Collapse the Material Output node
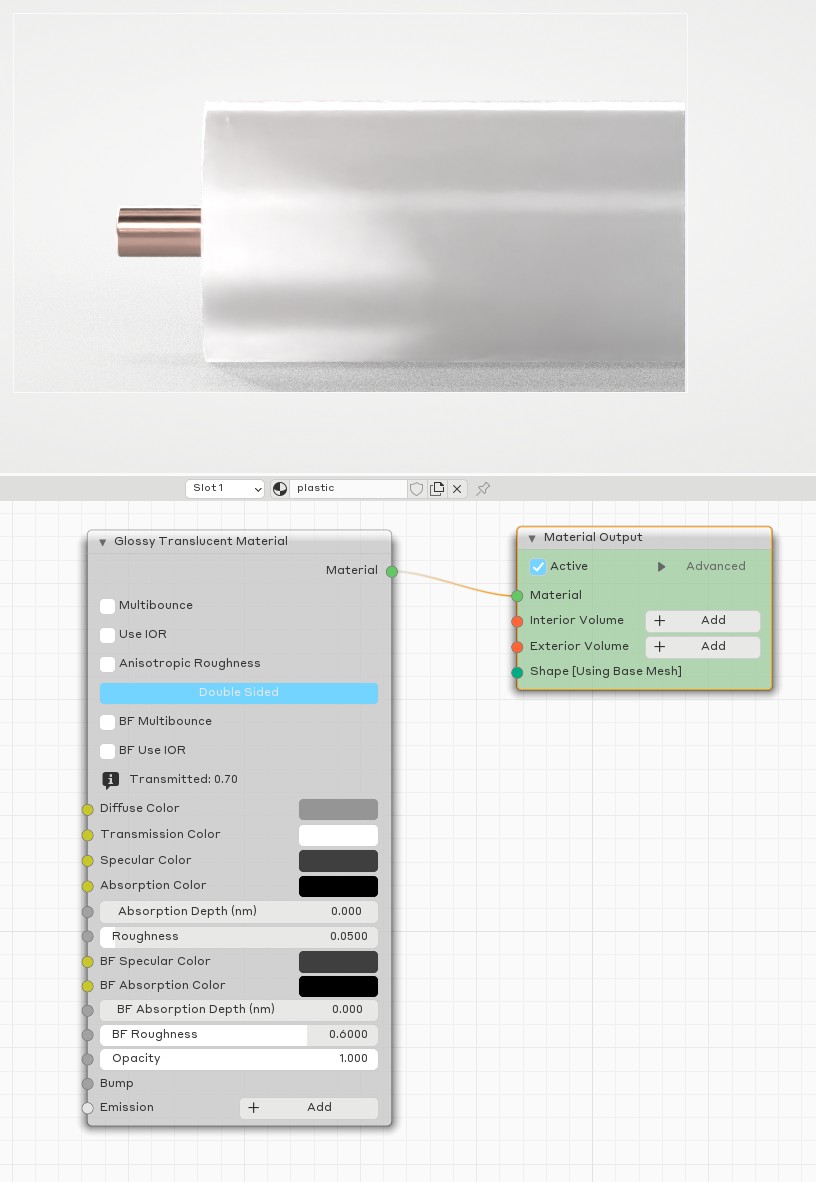The height and width of the screenshot is (1182, 816). tap(532, 538)
